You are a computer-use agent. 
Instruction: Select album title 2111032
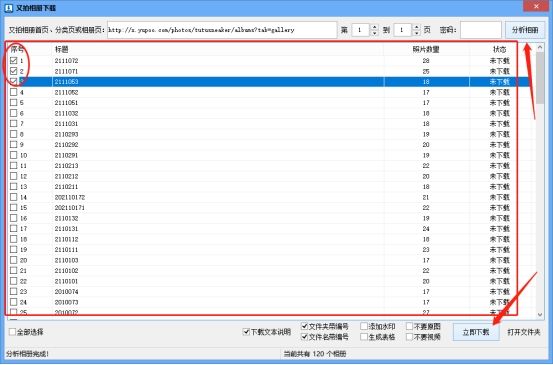pyautogui.click(x=66, y=113)
